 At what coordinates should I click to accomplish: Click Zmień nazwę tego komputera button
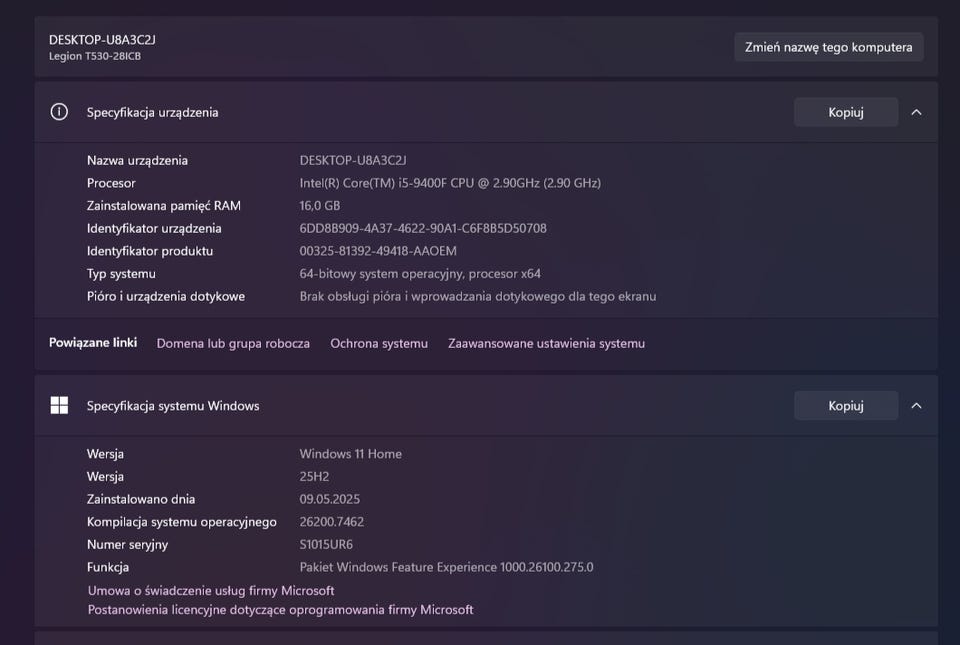point(828,47)
